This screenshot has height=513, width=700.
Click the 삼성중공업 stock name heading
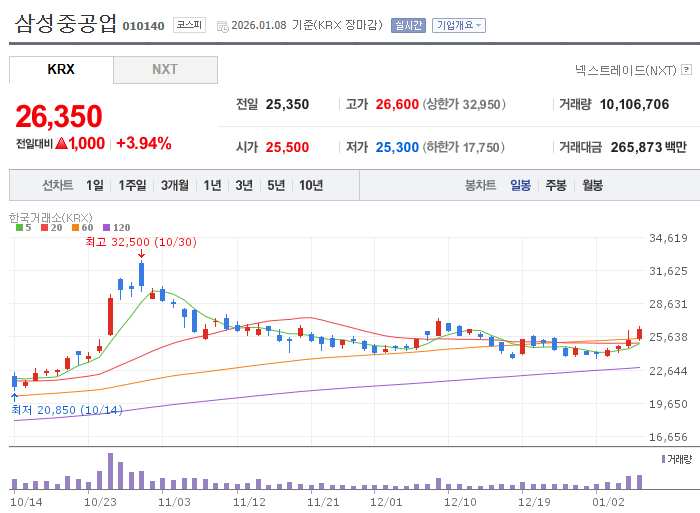point(66,24)
